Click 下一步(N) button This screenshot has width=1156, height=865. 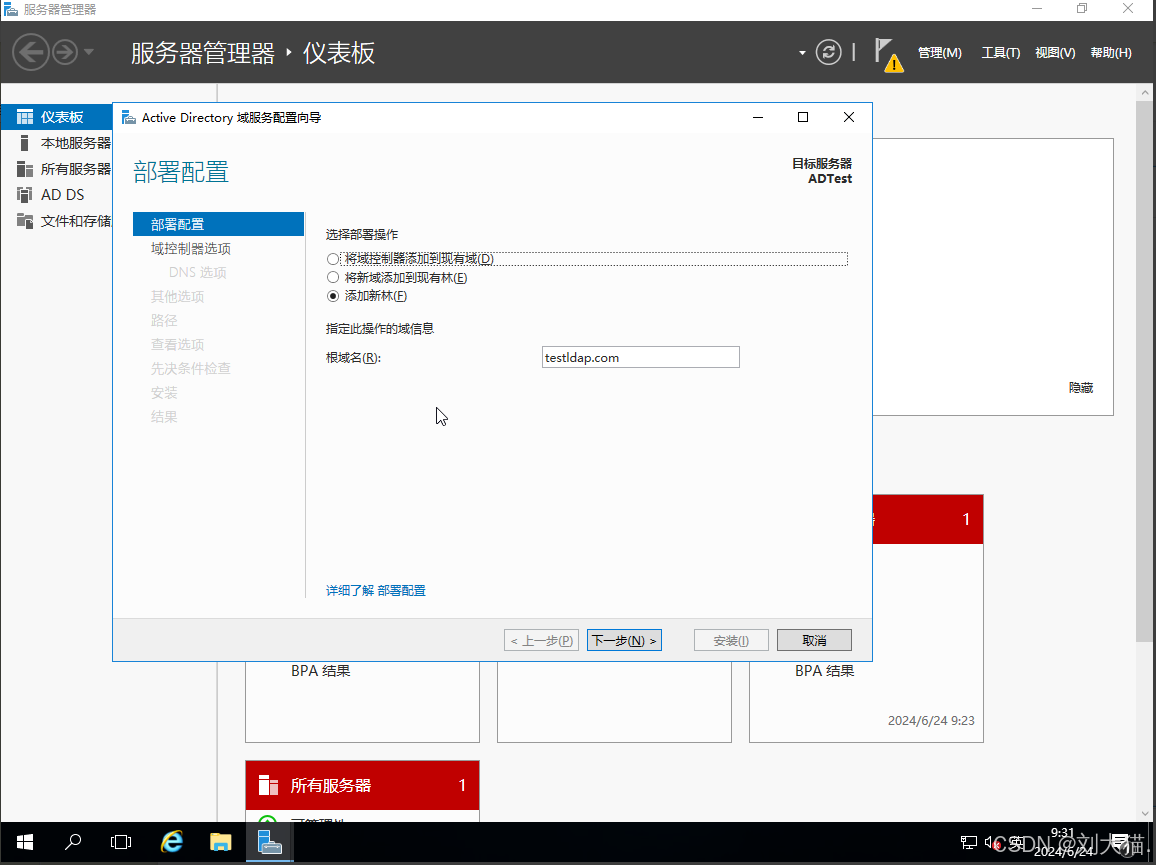pyautogui.click(x=624, y=640)
